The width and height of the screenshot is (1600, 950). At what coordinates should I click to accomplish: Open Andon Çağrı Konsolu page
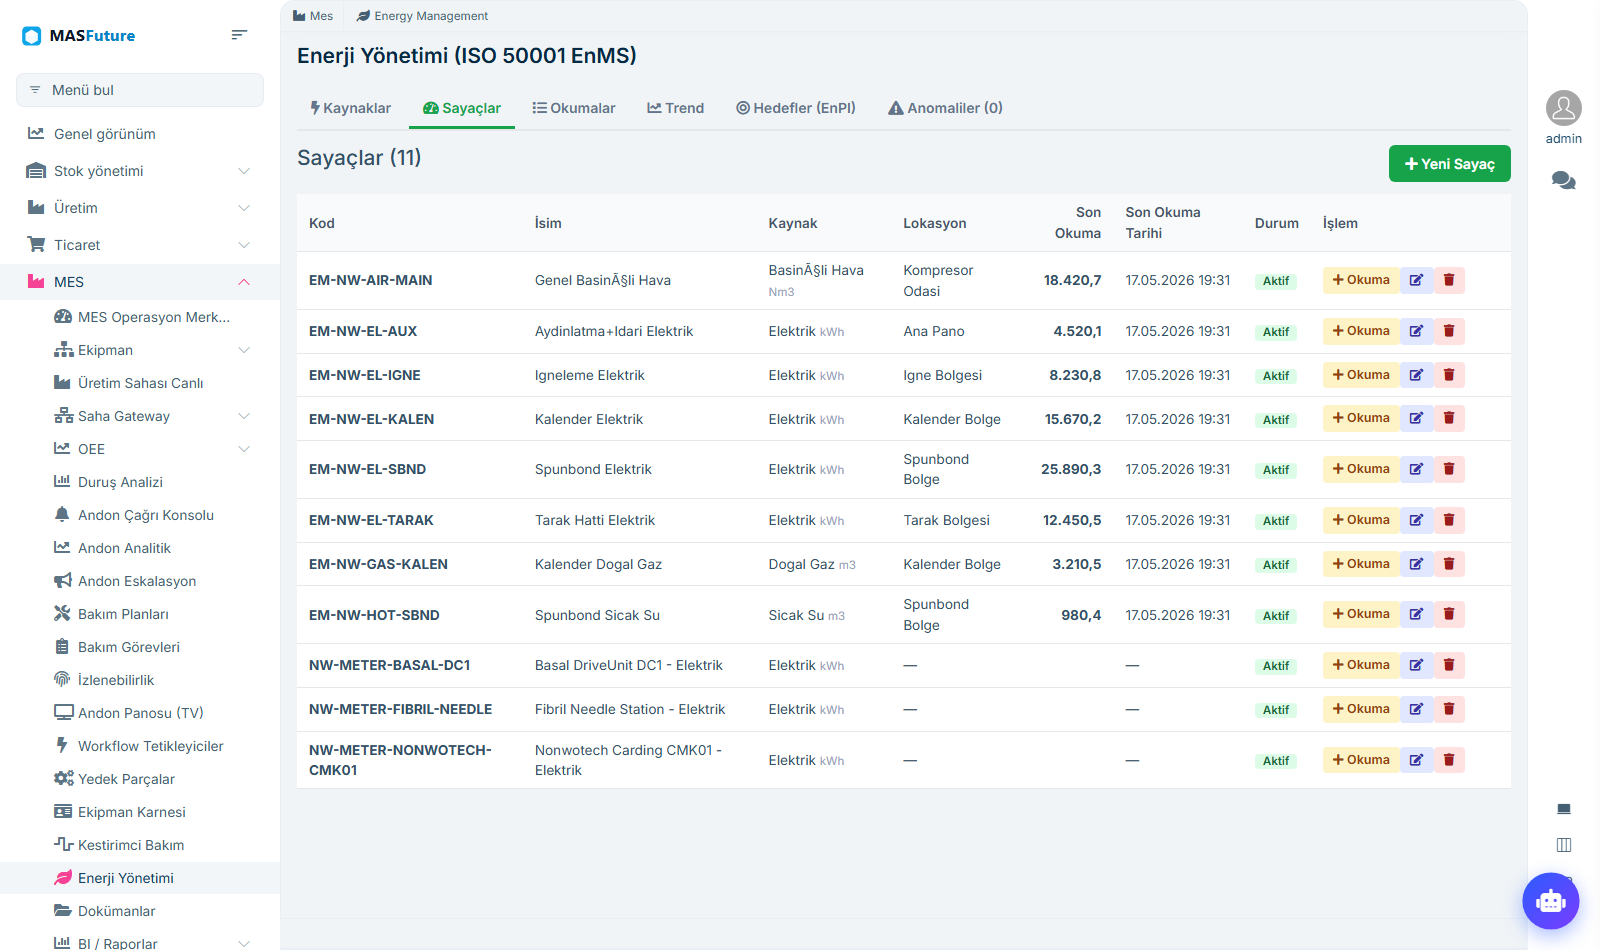tap(146, 515)
